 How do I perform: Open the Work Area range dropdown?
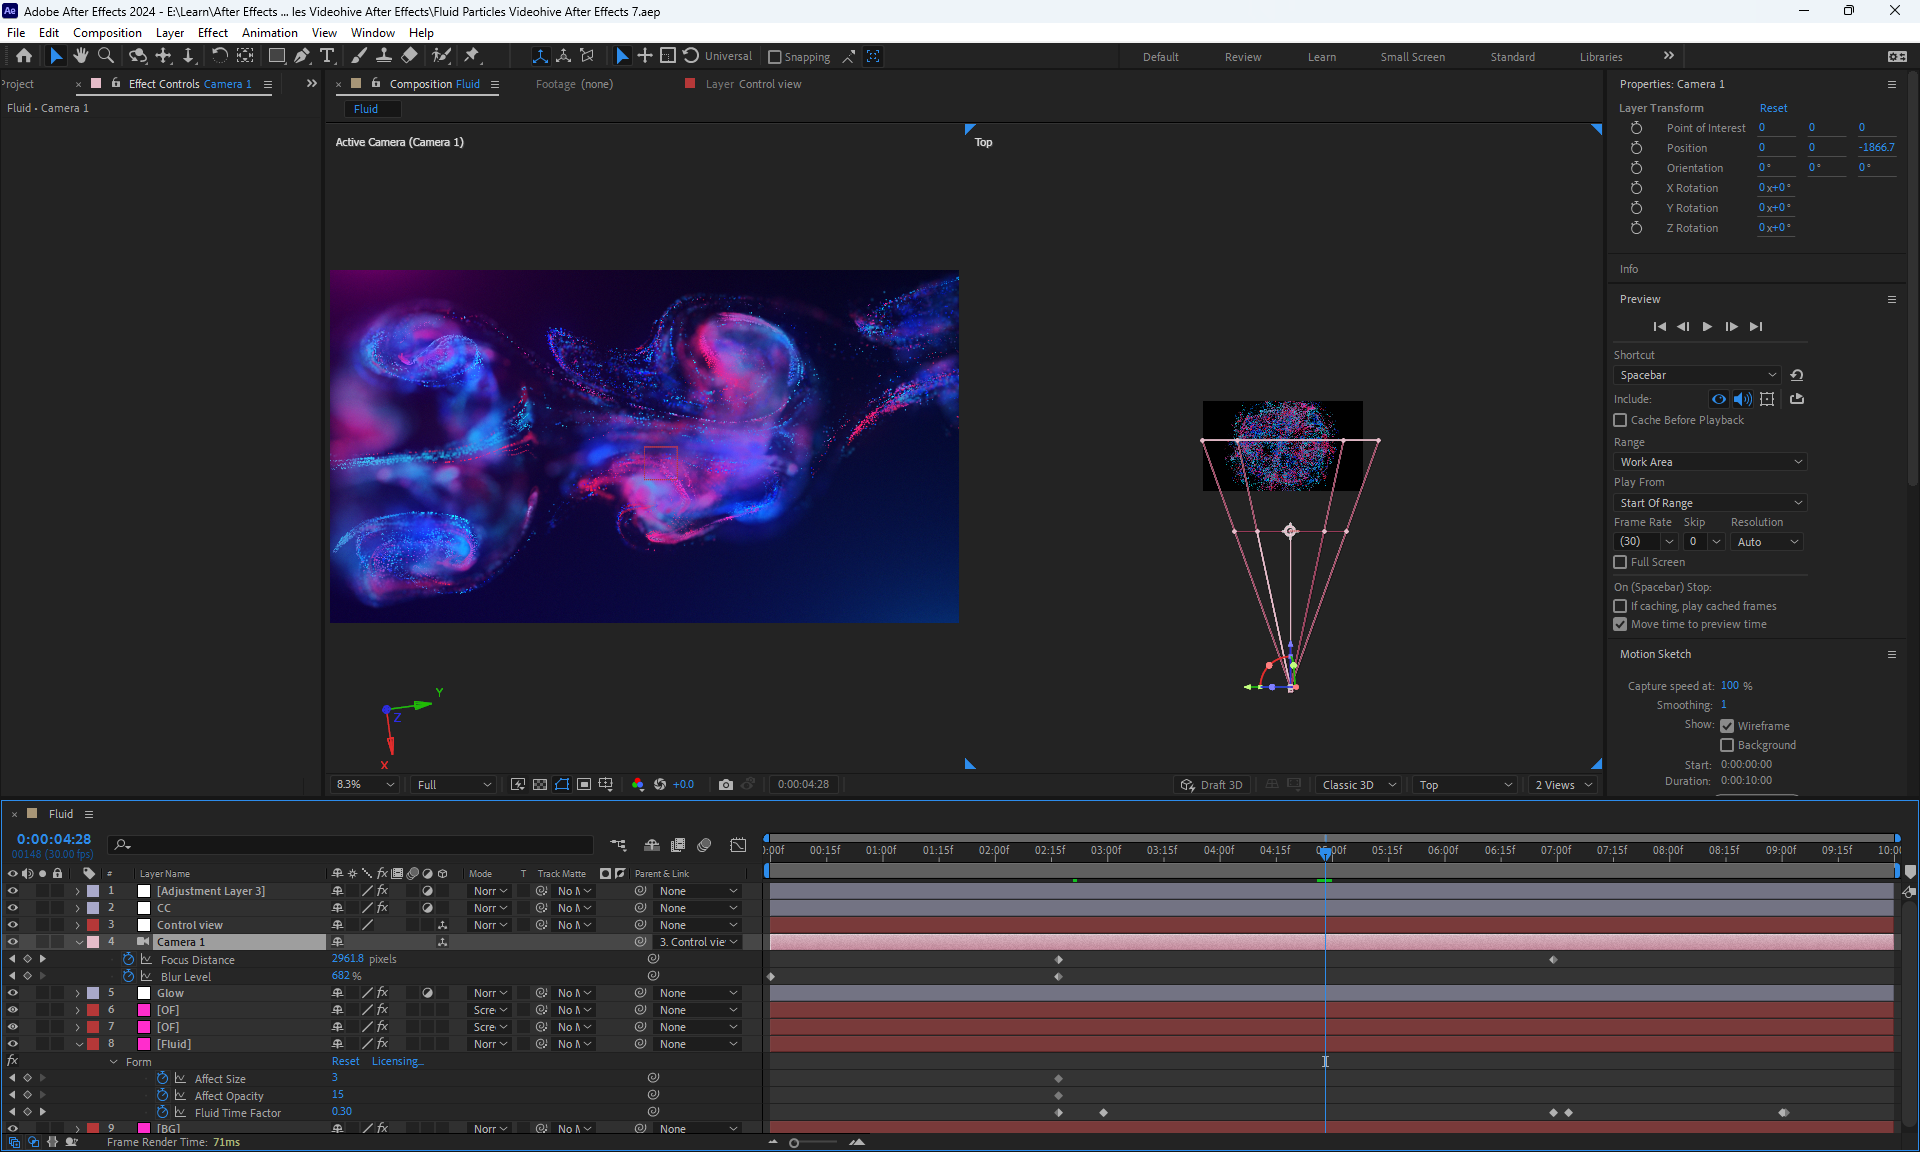click(1710, 462)
